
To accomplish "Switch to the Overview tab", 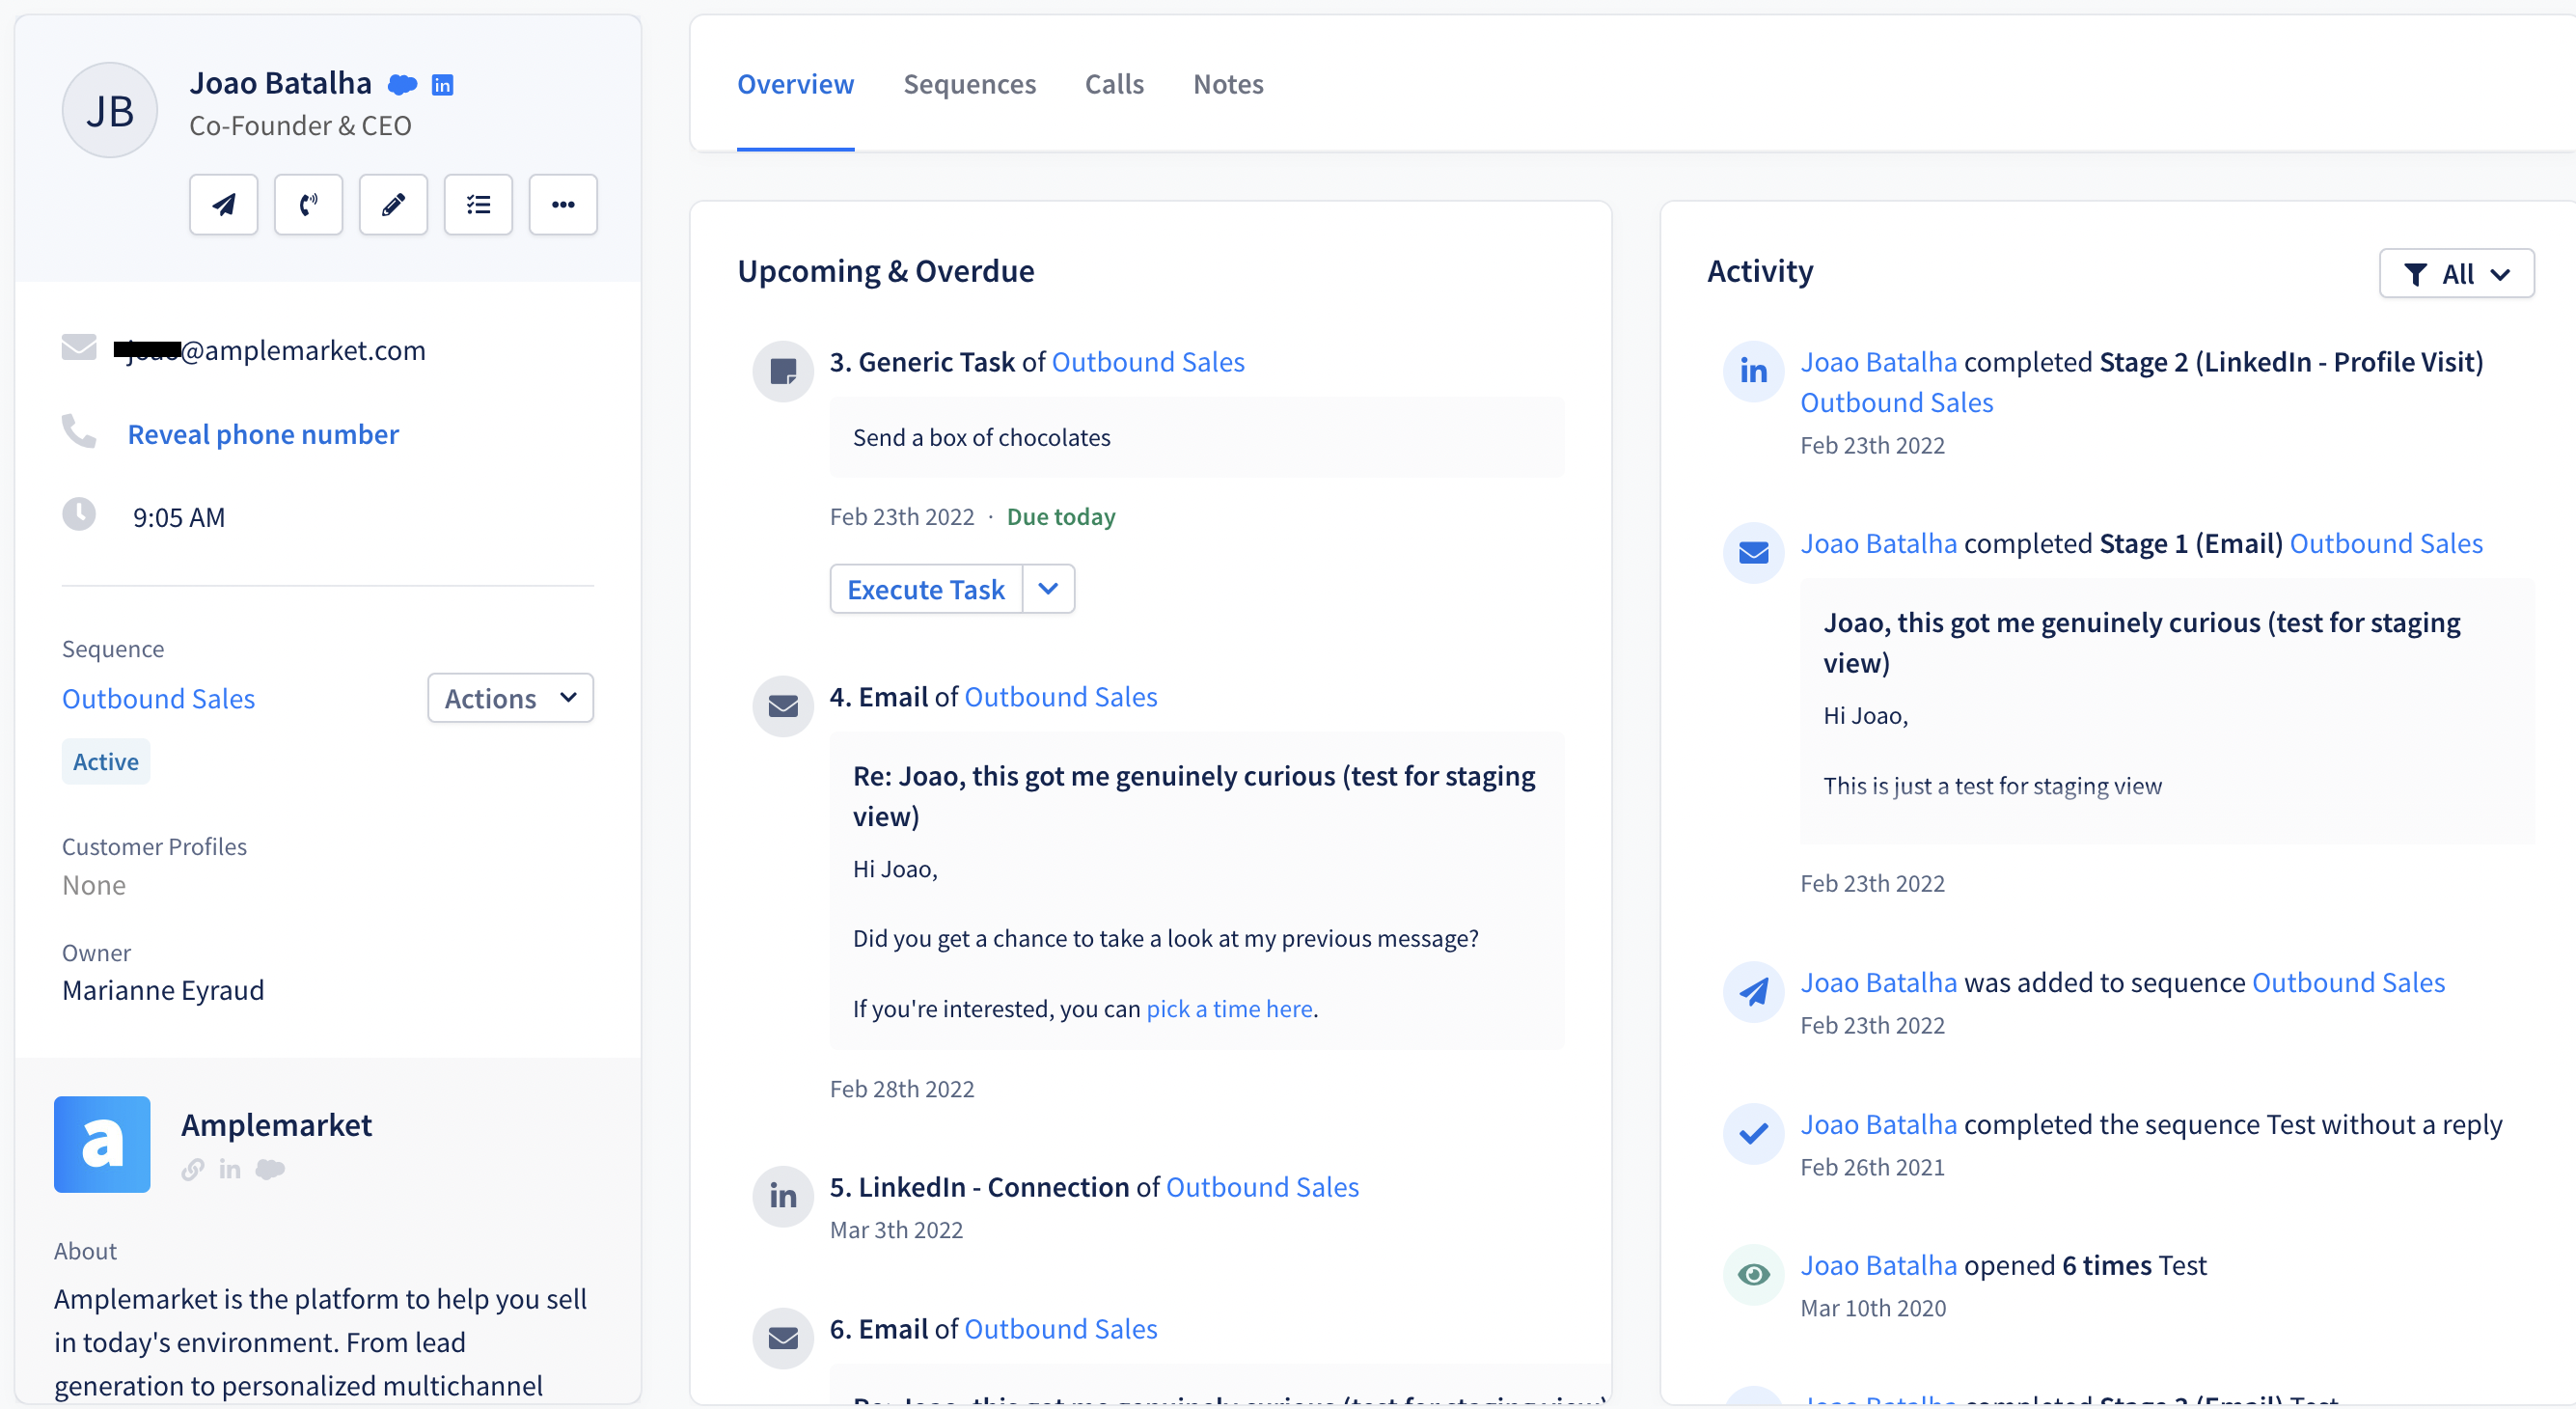I will (x=795, y=84).
